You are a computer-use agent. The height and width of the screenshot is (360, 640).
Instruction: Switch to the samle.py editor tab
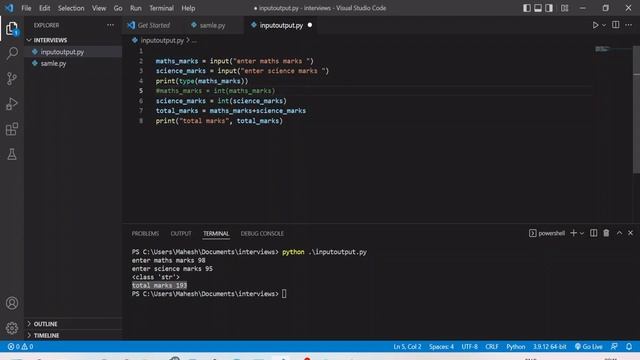click(212, 25)
